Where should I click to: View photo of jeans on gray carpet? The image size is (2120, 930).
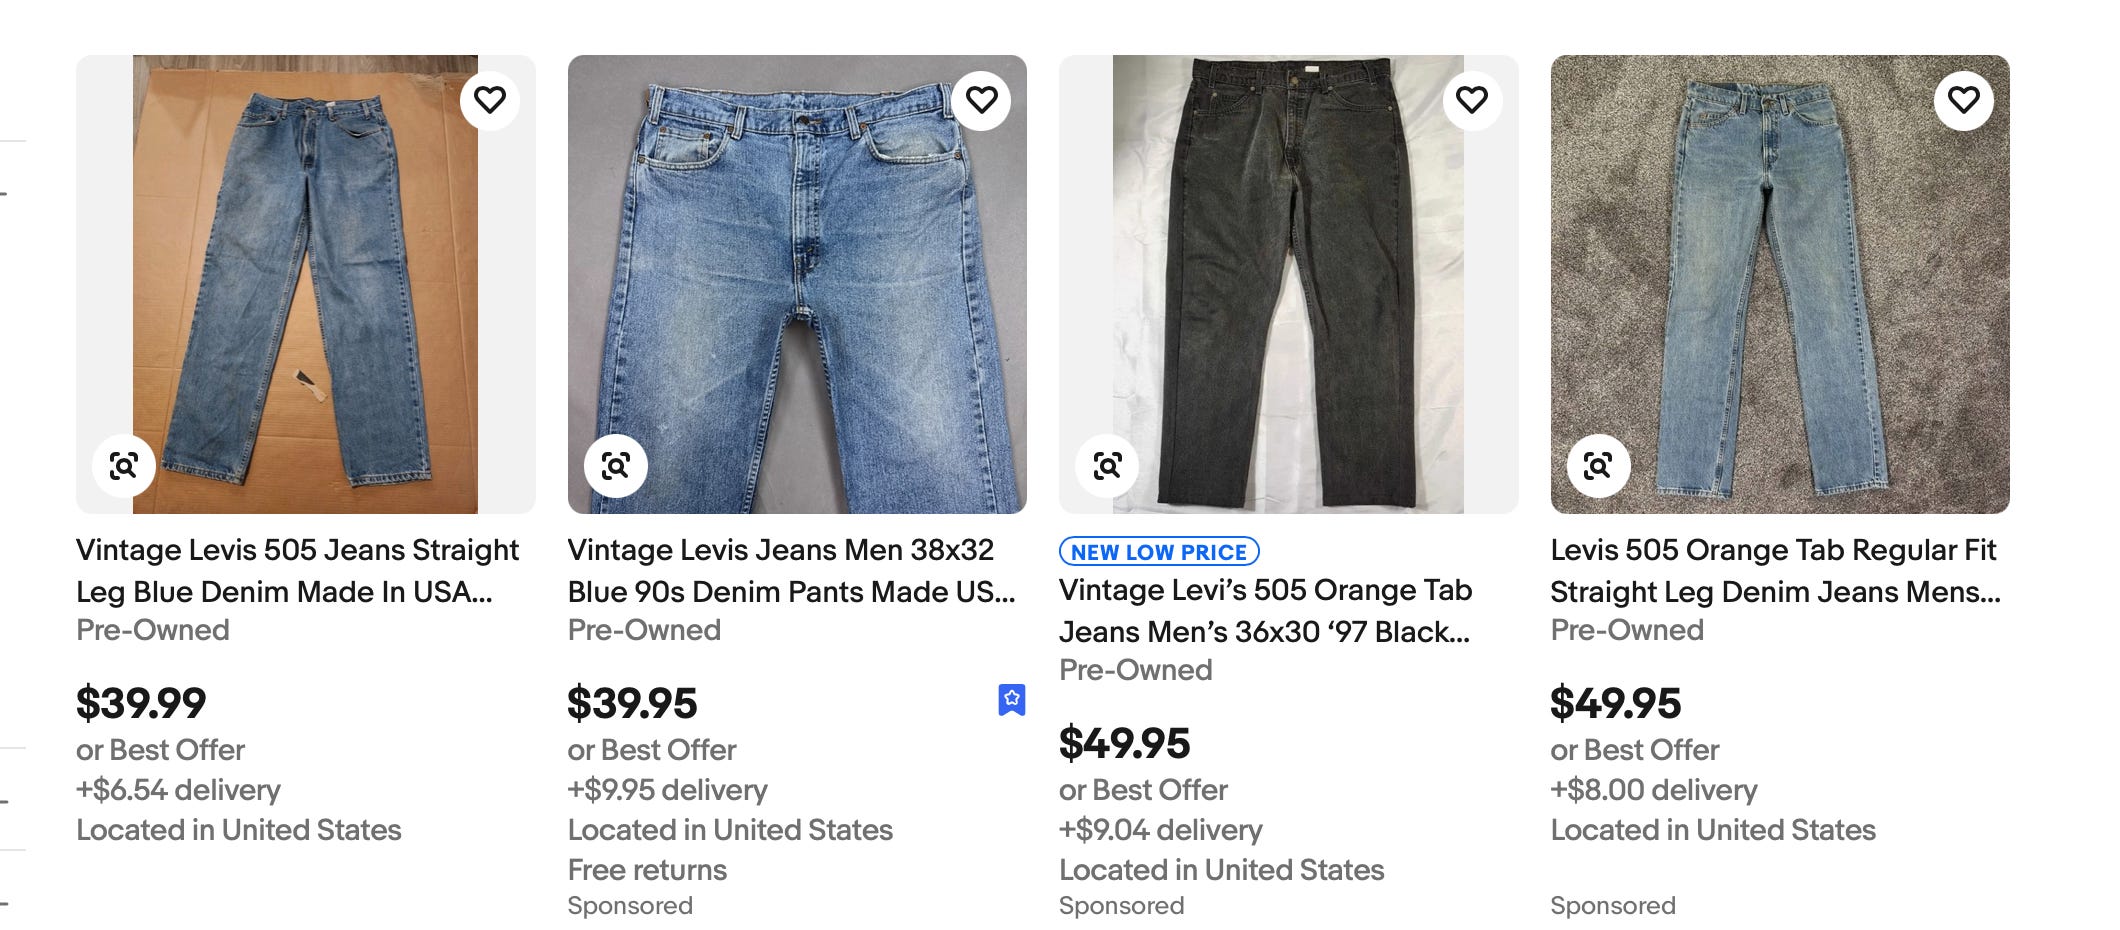1780,284
